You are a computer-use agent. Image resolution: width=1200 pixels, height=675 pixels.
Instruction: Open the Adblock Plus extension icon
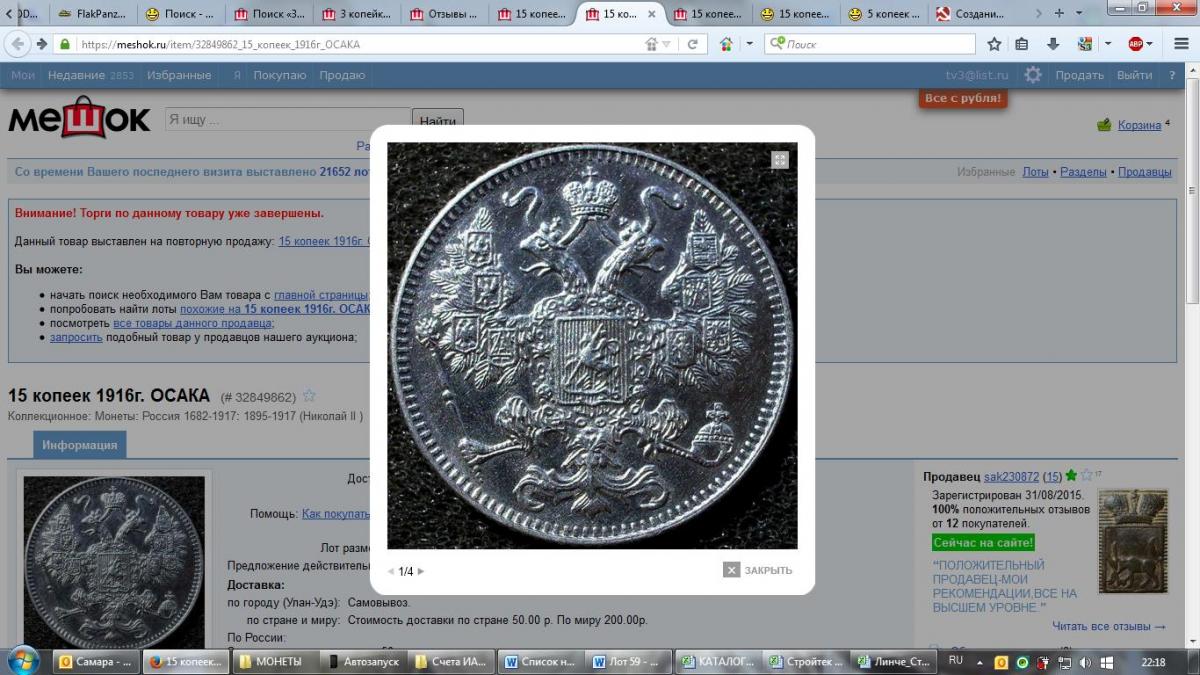1135,44
